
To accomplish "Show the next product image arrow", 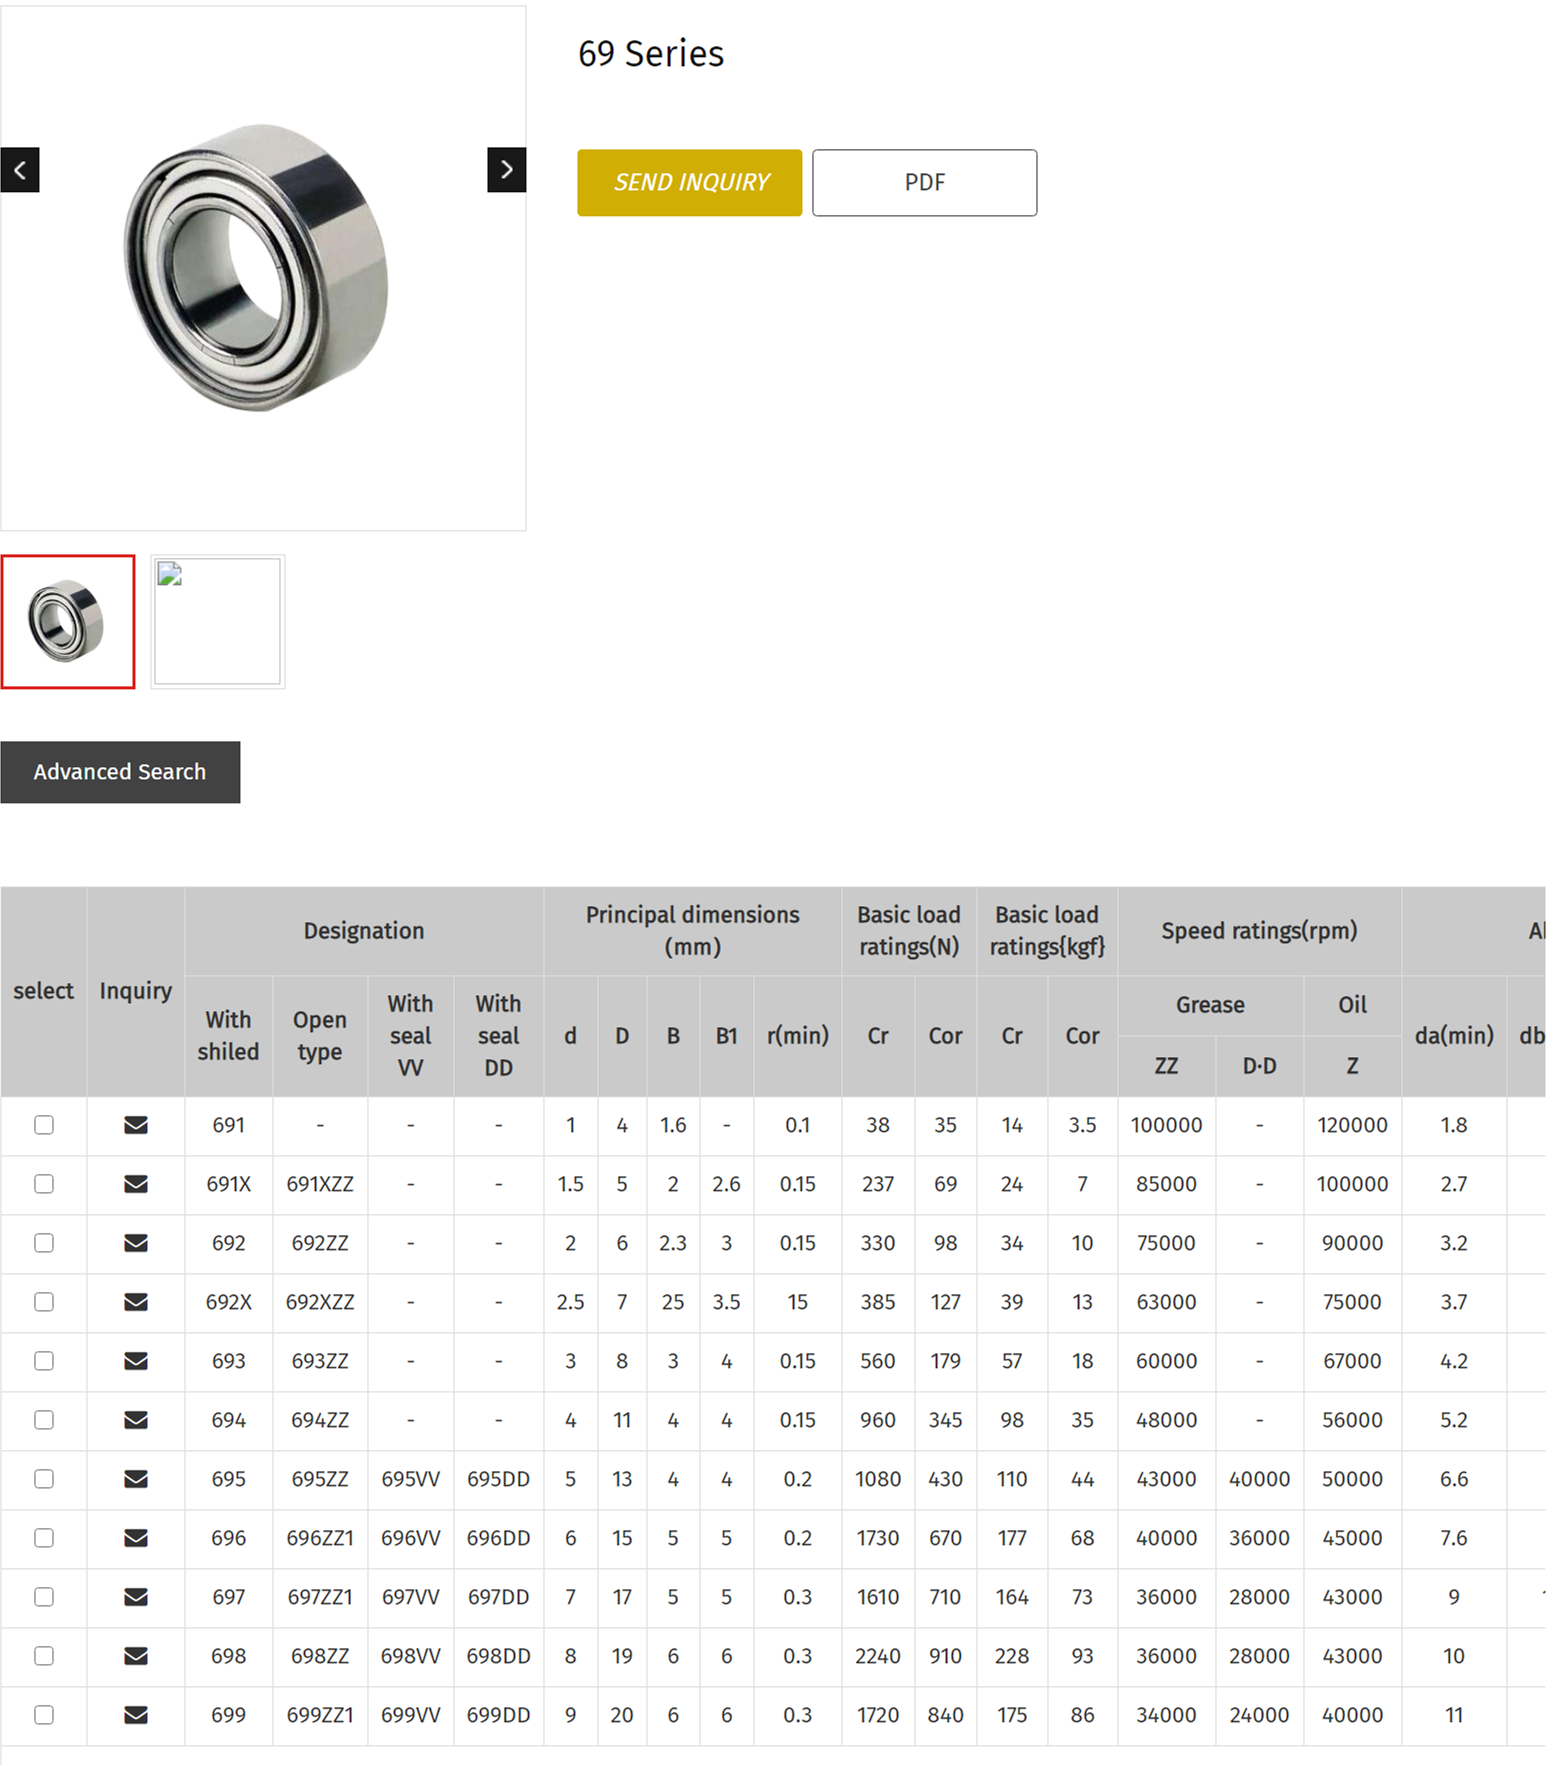I will 506,170.
